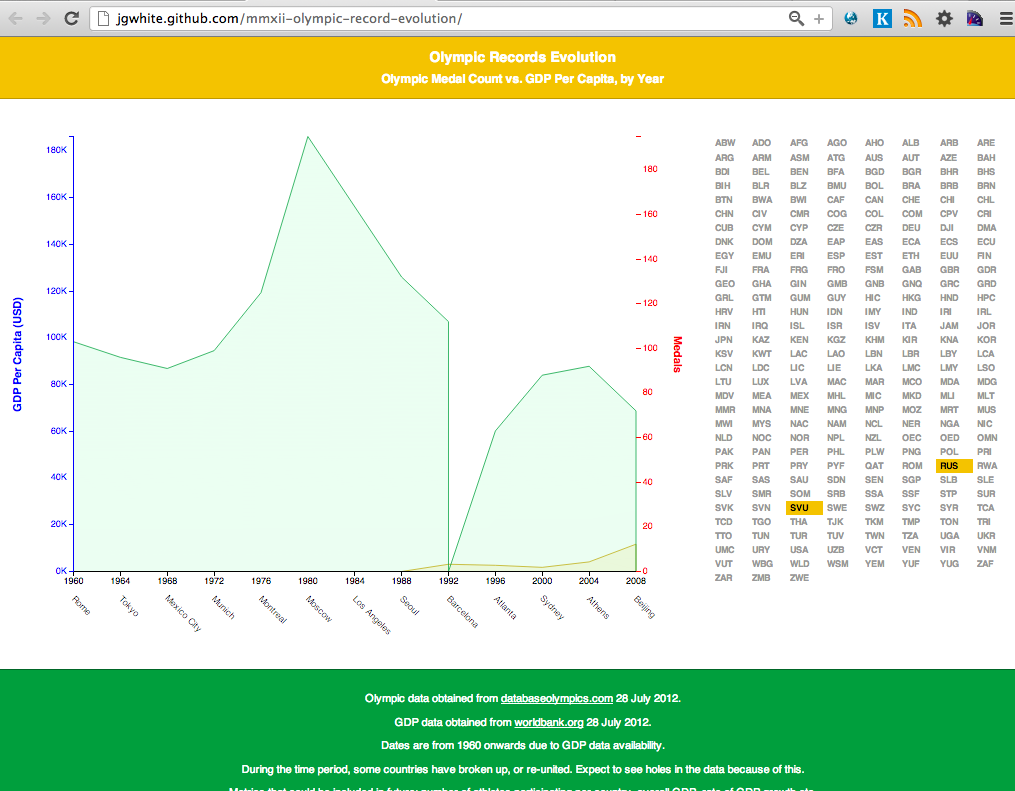Select the GBR country code
Image resolution: width=1015 pixels, height=791 pixels.
click(x=950, y=269)
